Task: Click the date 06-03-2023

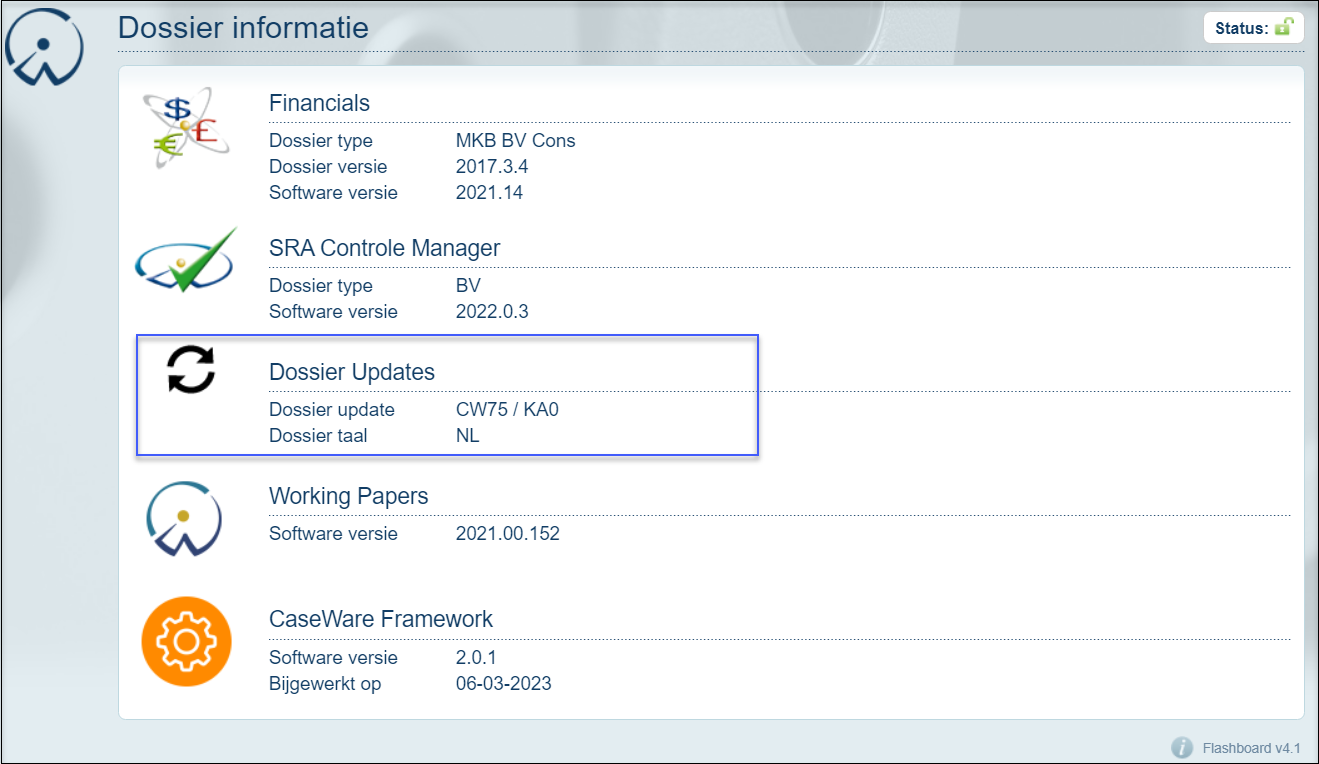Action: pos(503,684)
